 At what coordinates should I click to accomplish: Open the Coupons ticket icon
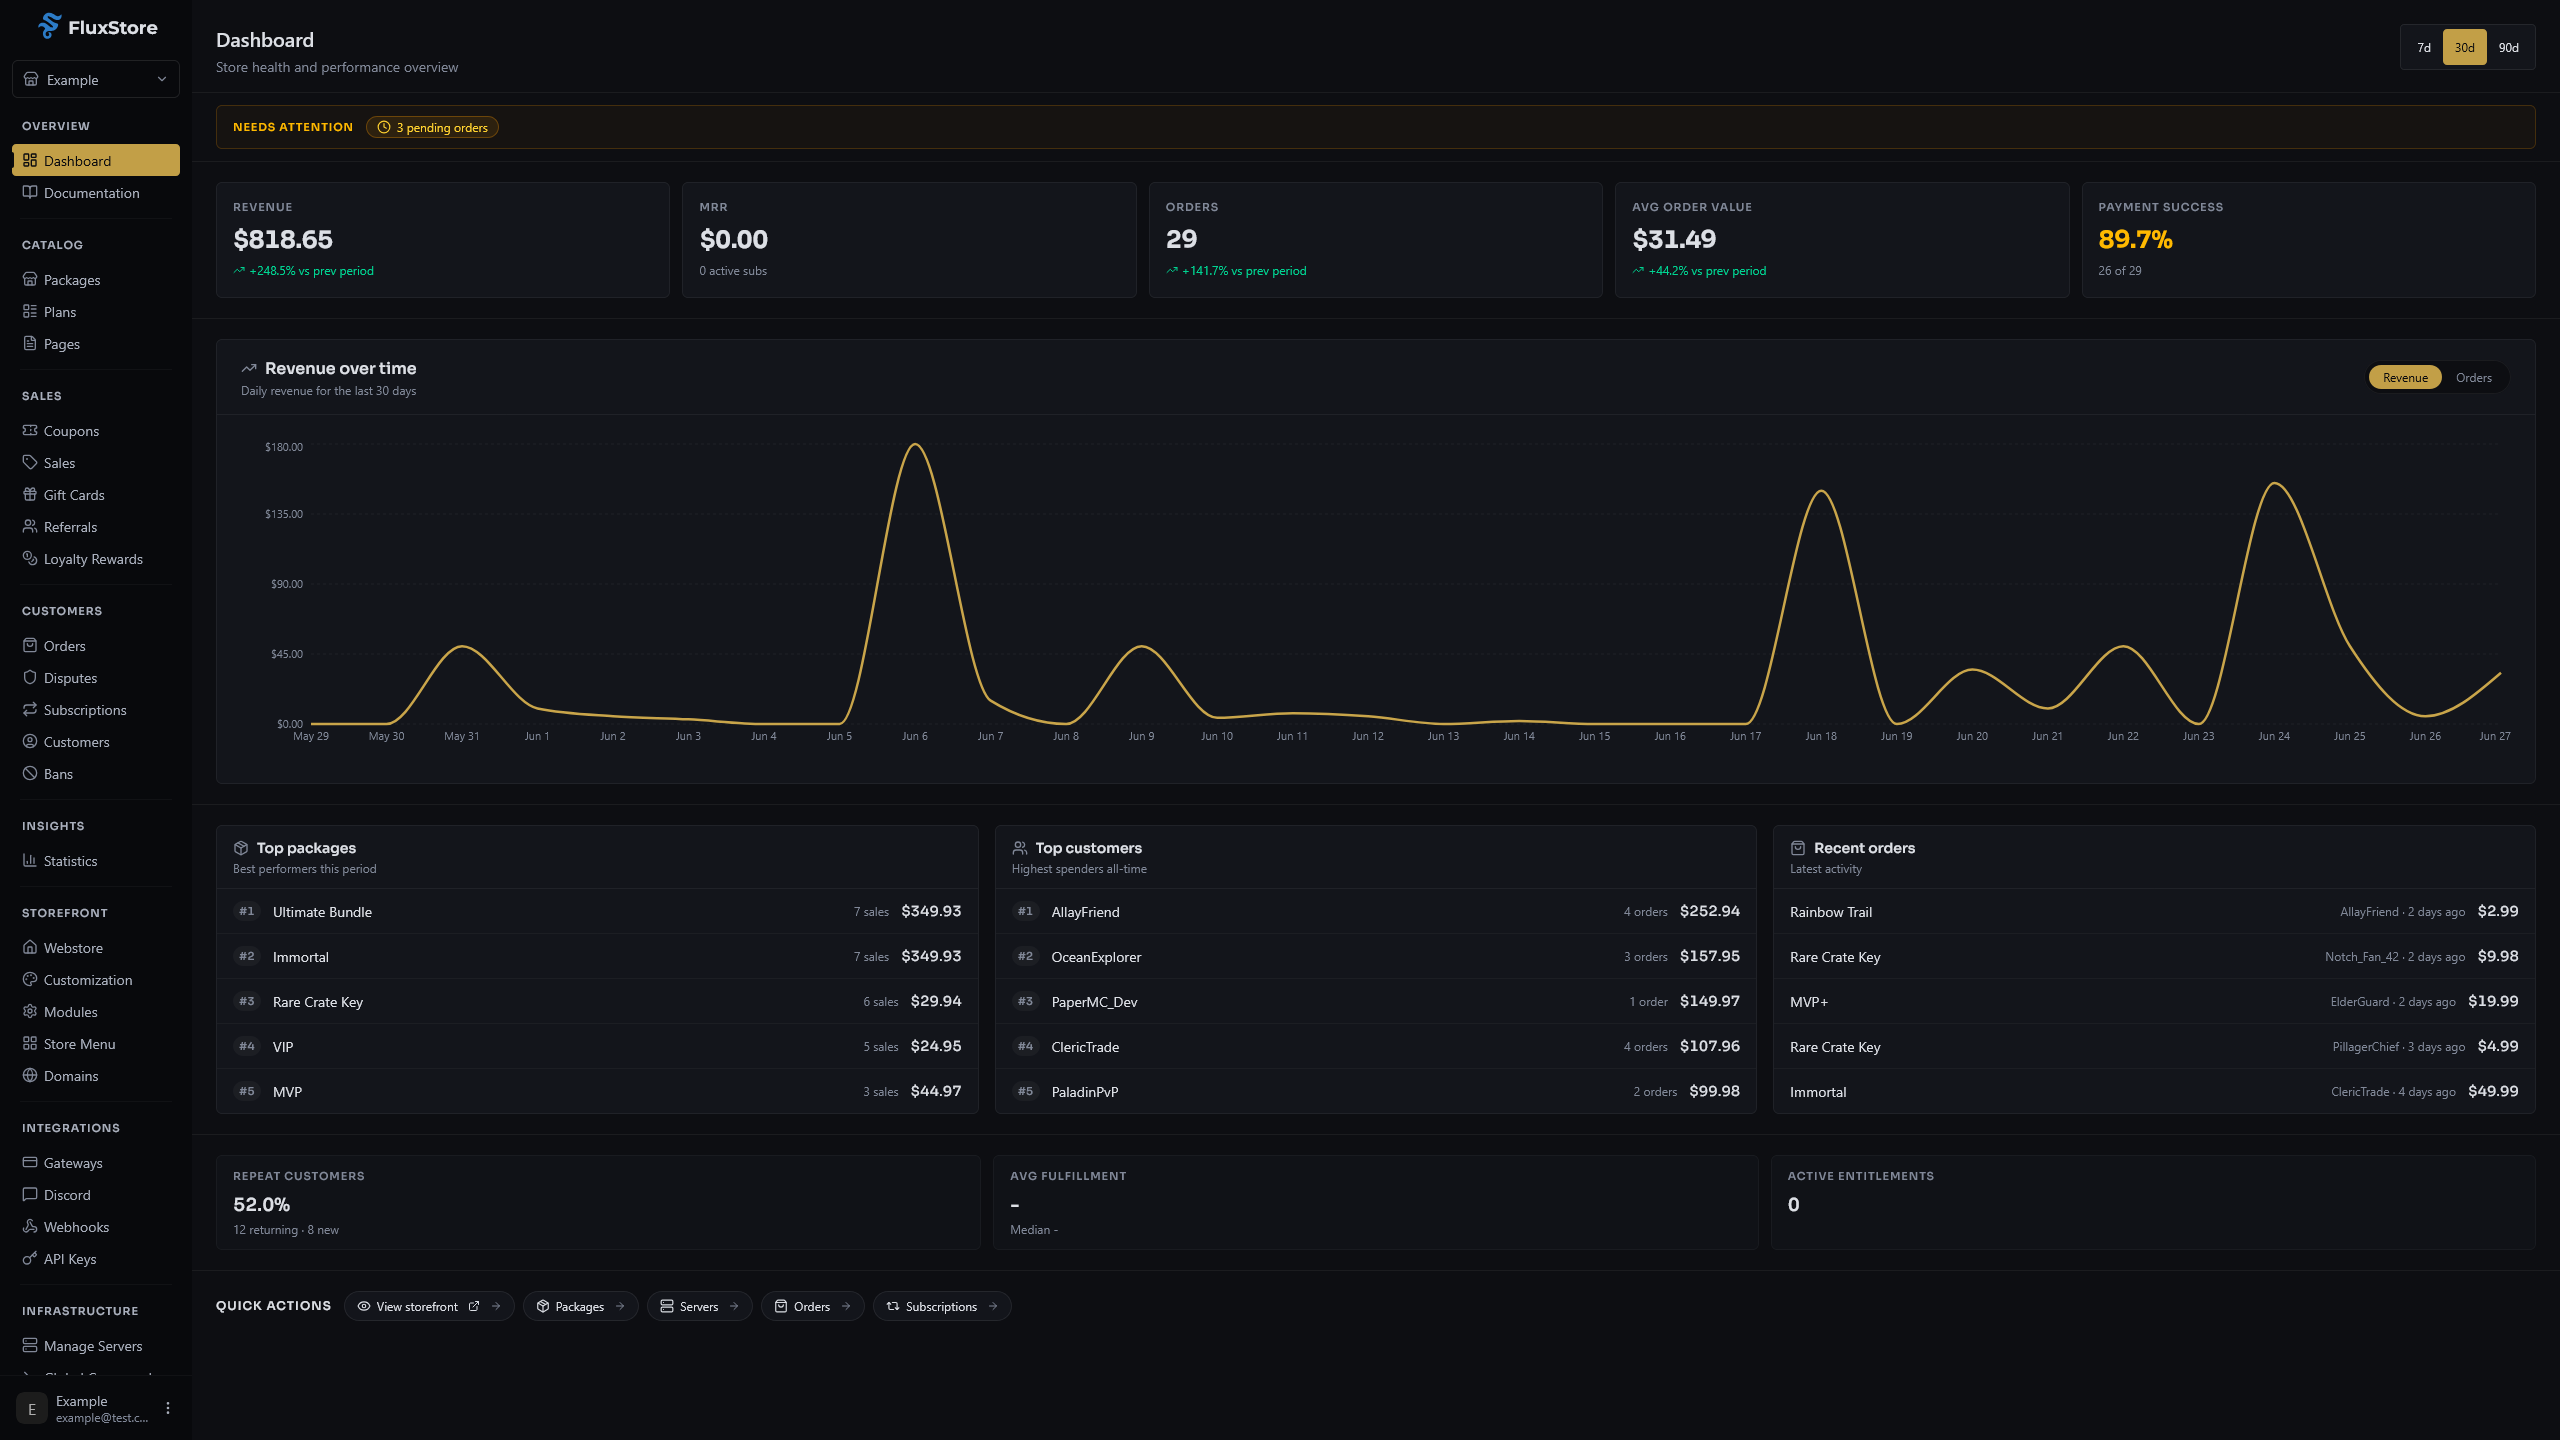[x=30, y=431]
